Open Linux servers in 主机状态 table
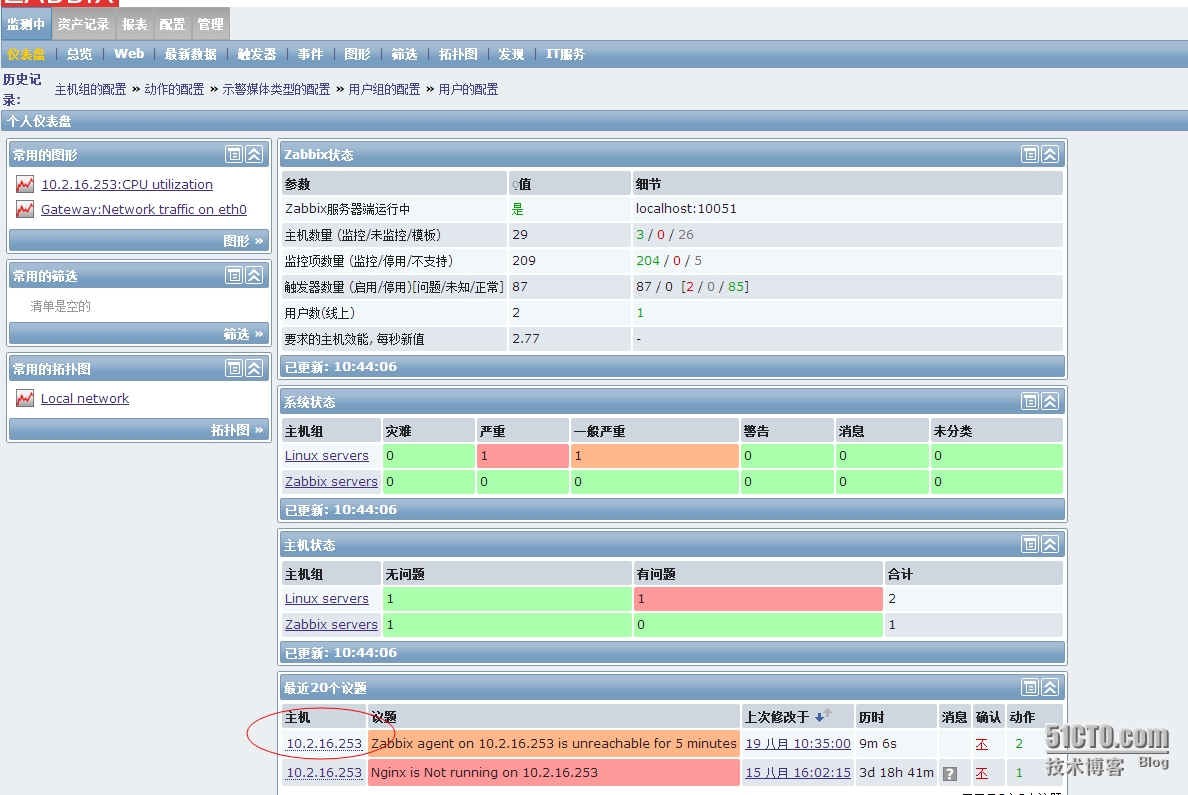The height and width of the screenshot is (795, 1188). click(x=327, y=599)
